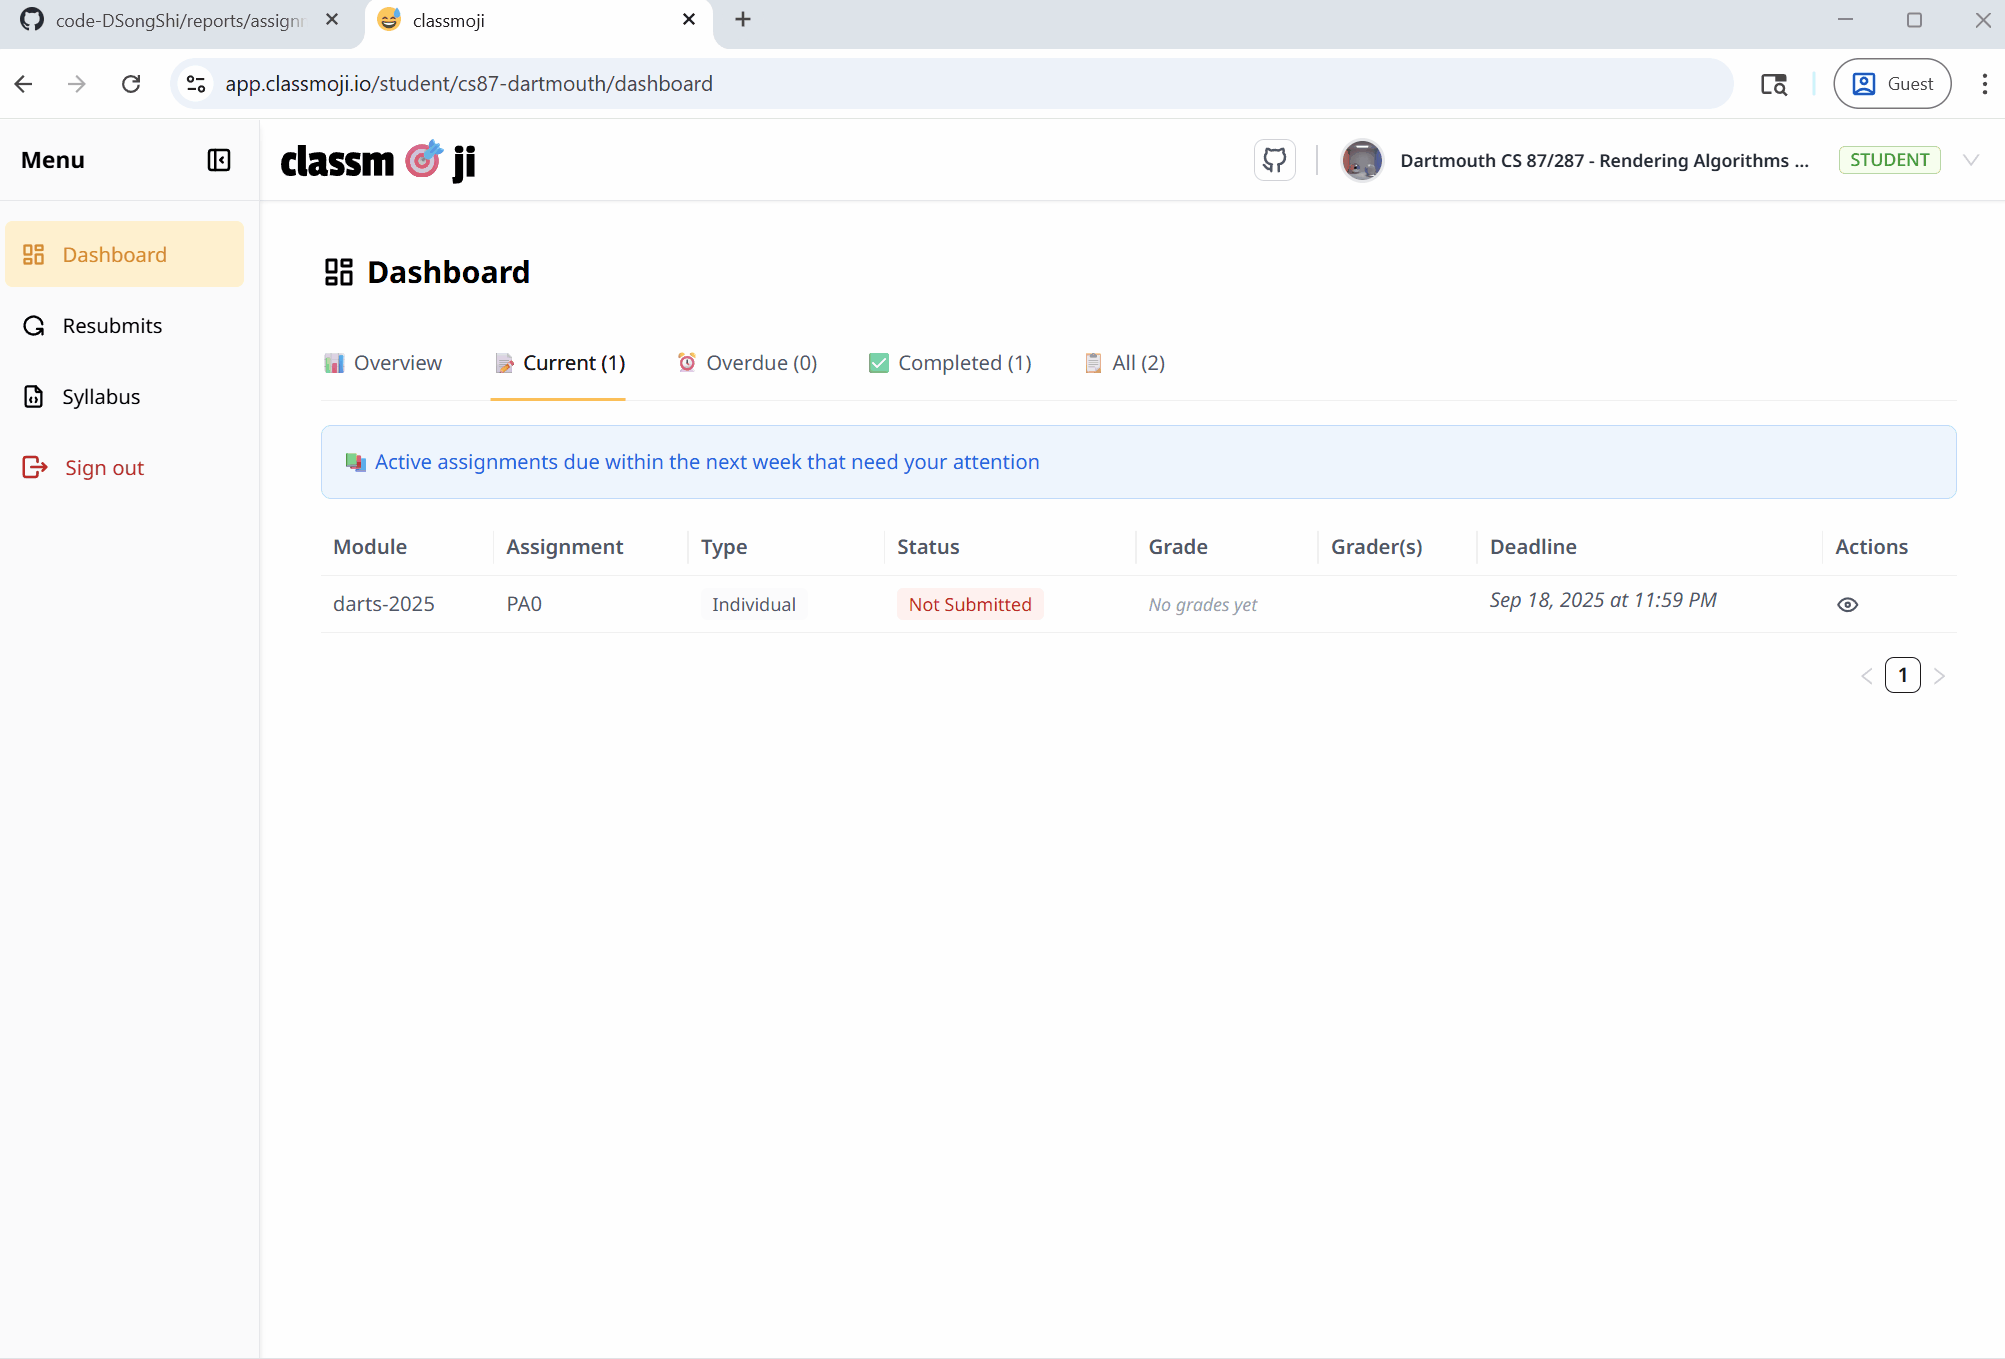Open the Resubmits page
The height and width of the screenshot is (1359, 2005).
click(111, 326)
